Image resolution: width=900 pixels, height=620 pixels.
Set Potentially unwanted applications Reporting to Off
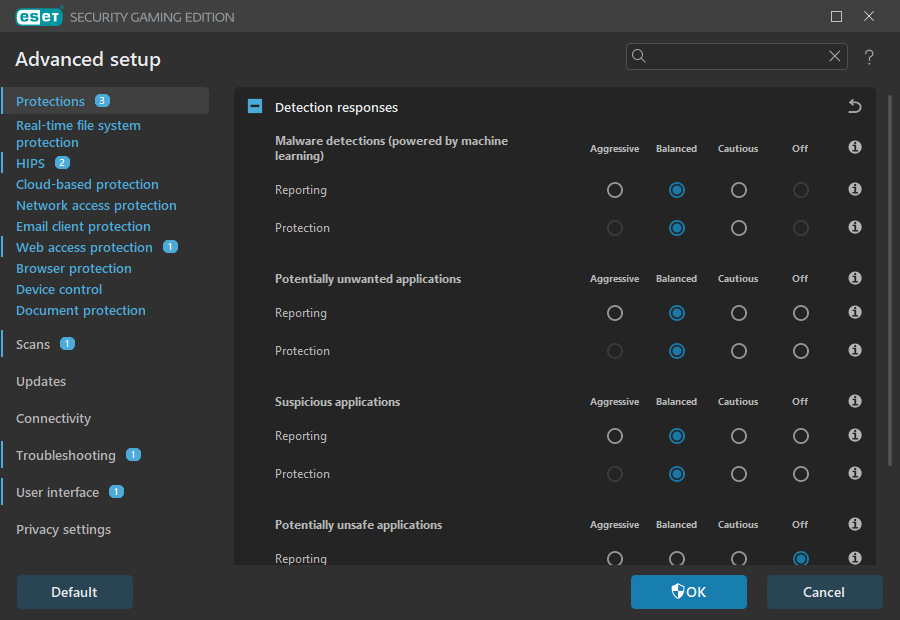click(x=801, y=313)
